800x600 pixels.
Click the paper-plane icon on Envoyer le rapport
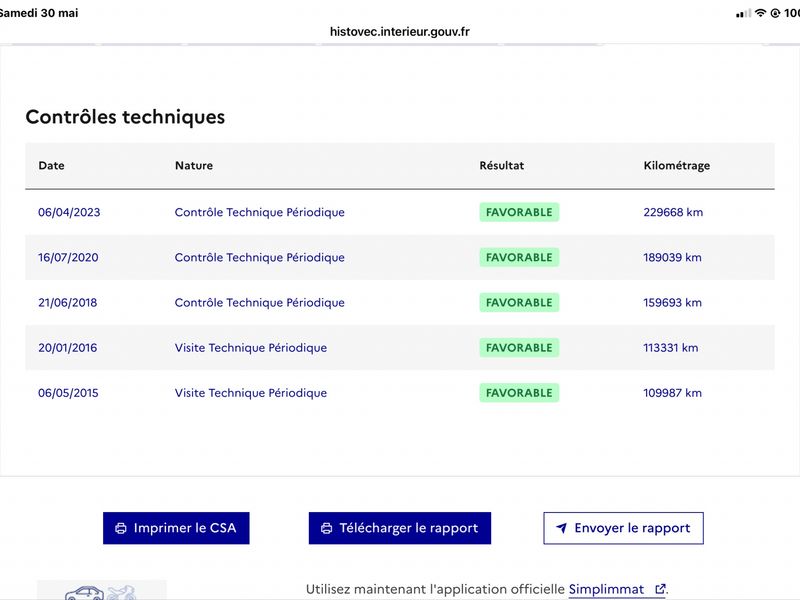point(561,528)
